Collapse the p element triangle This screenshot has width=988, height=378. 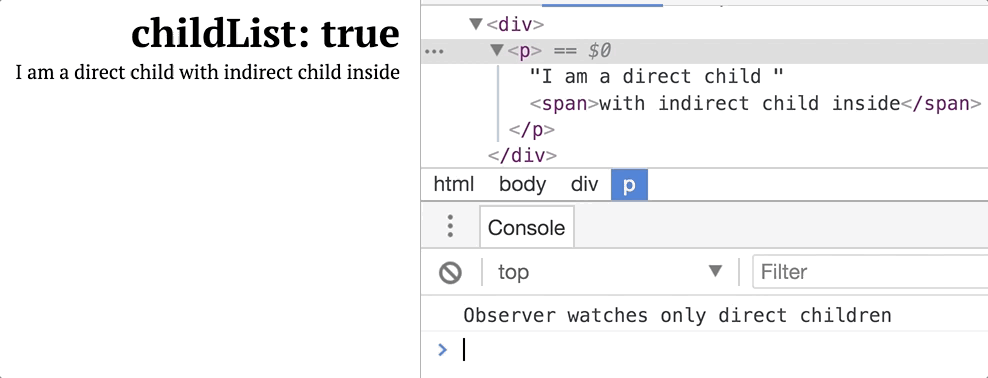[498, 50]
